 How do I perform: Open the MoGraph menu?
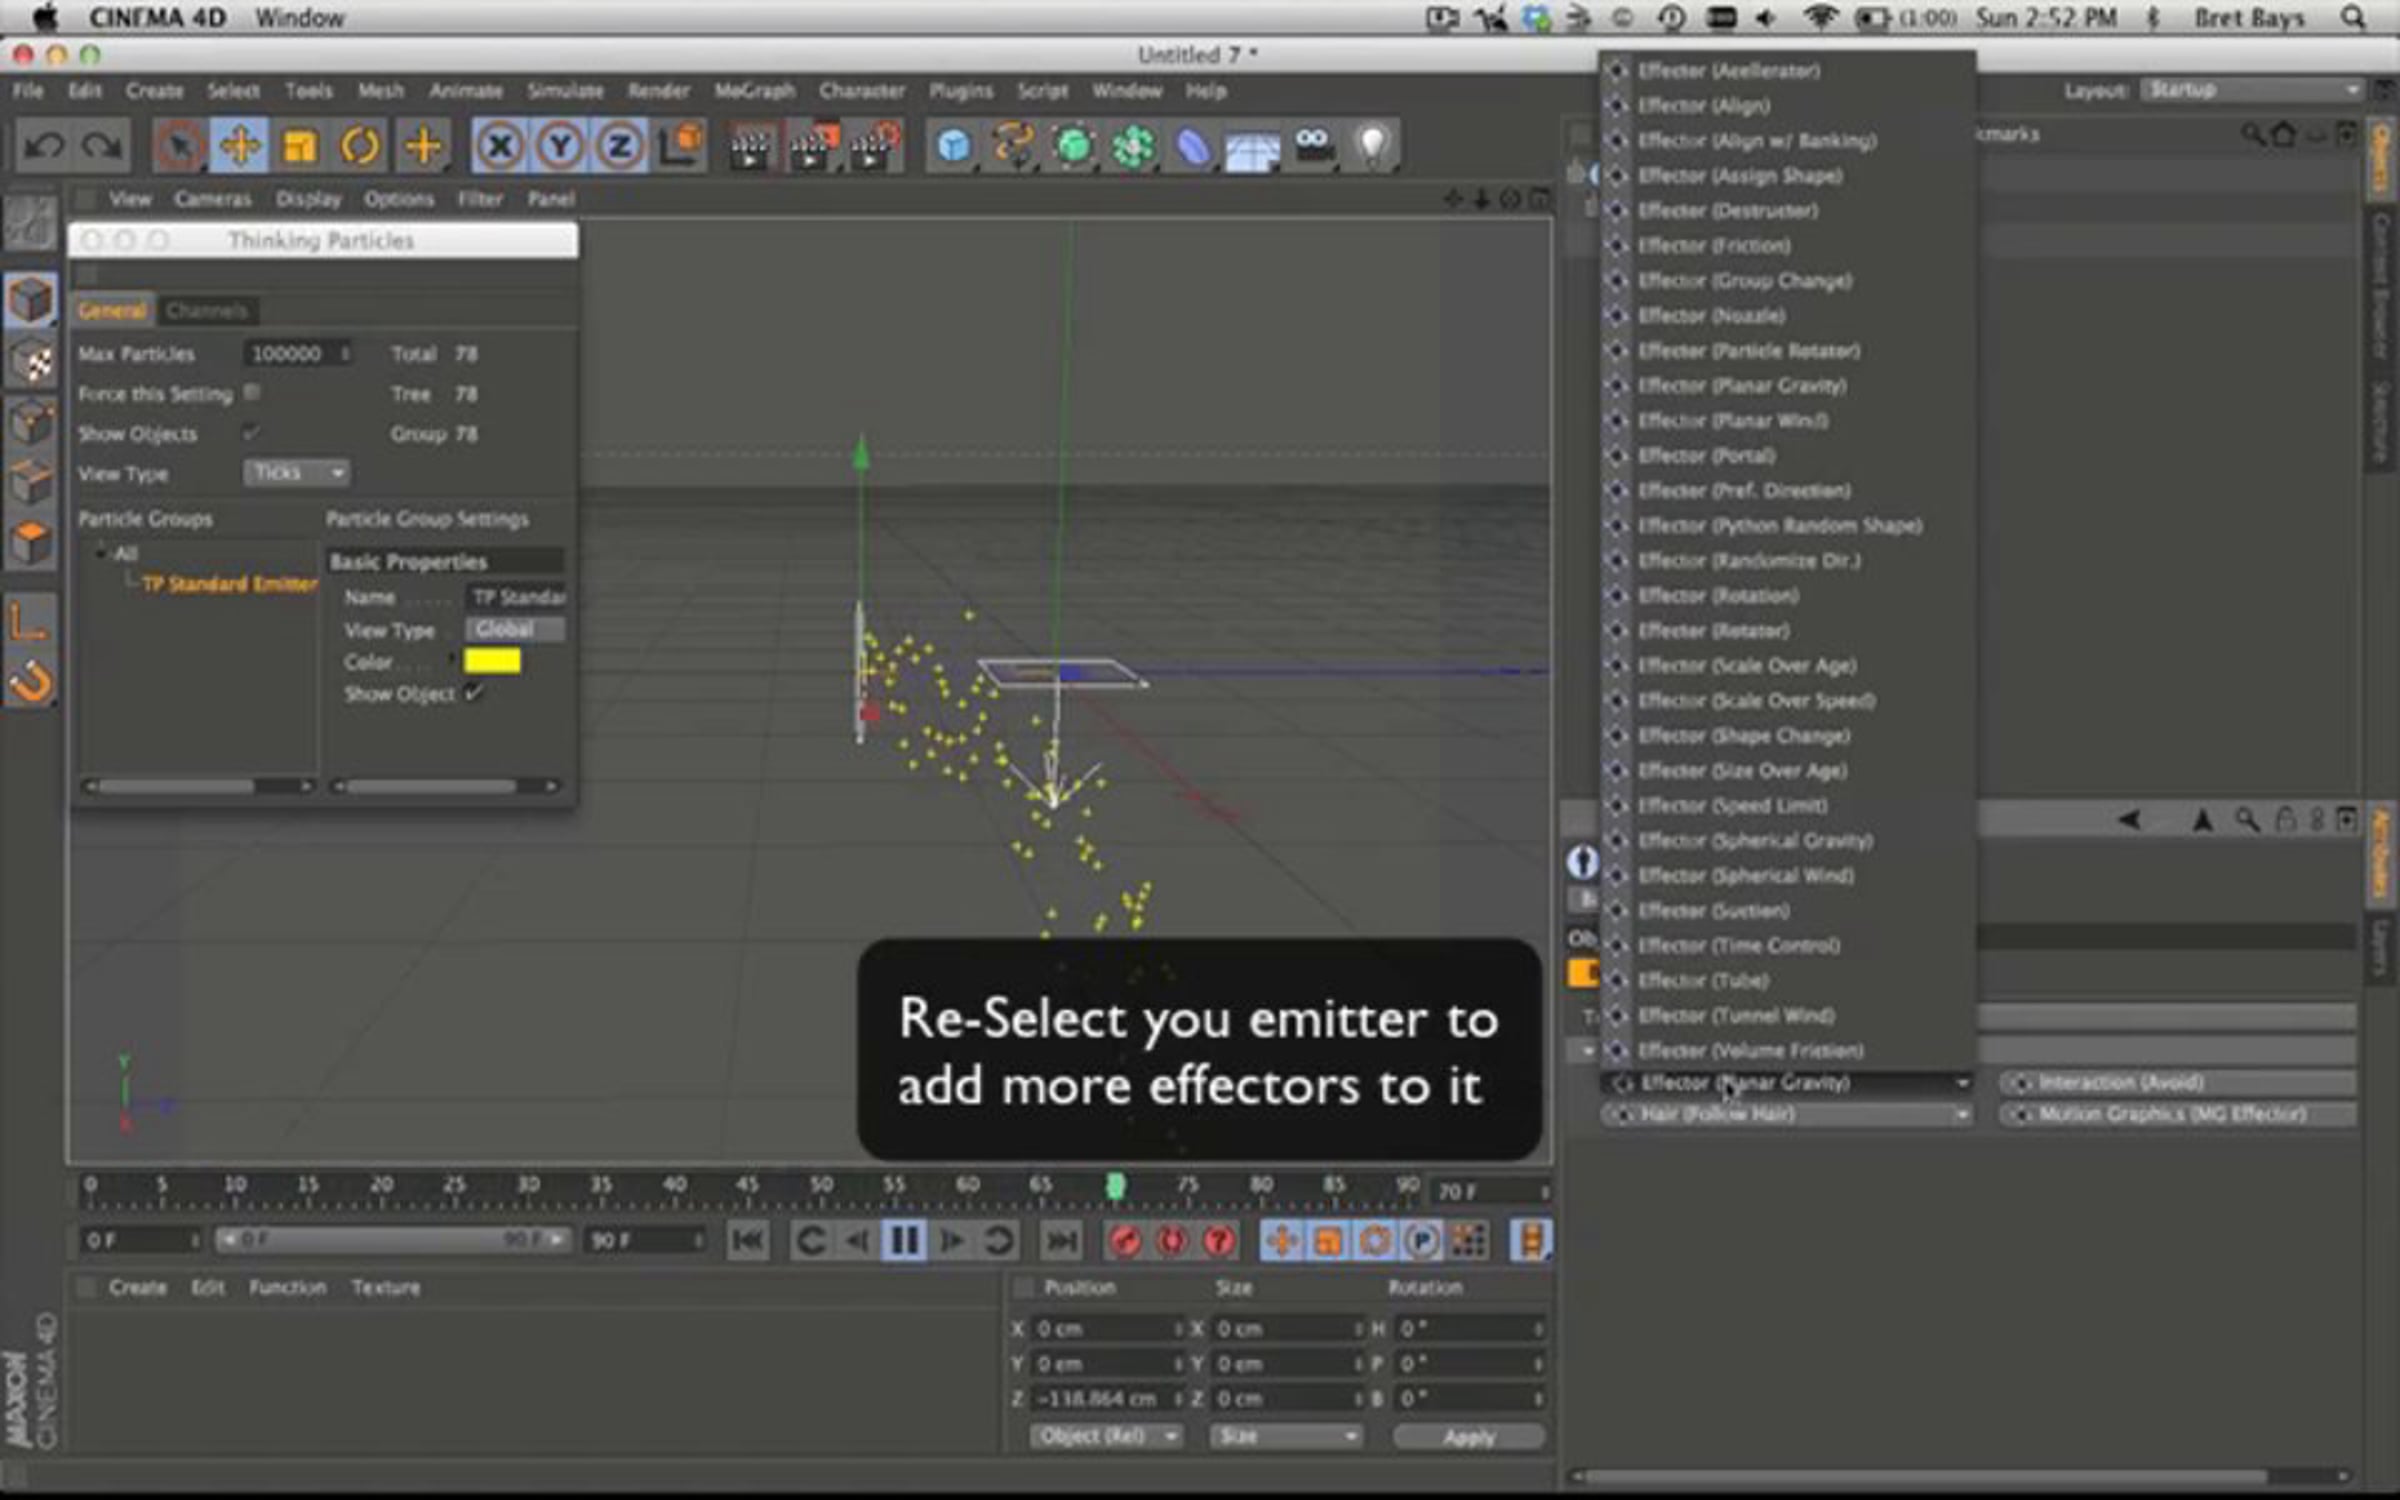coord(755,91)
